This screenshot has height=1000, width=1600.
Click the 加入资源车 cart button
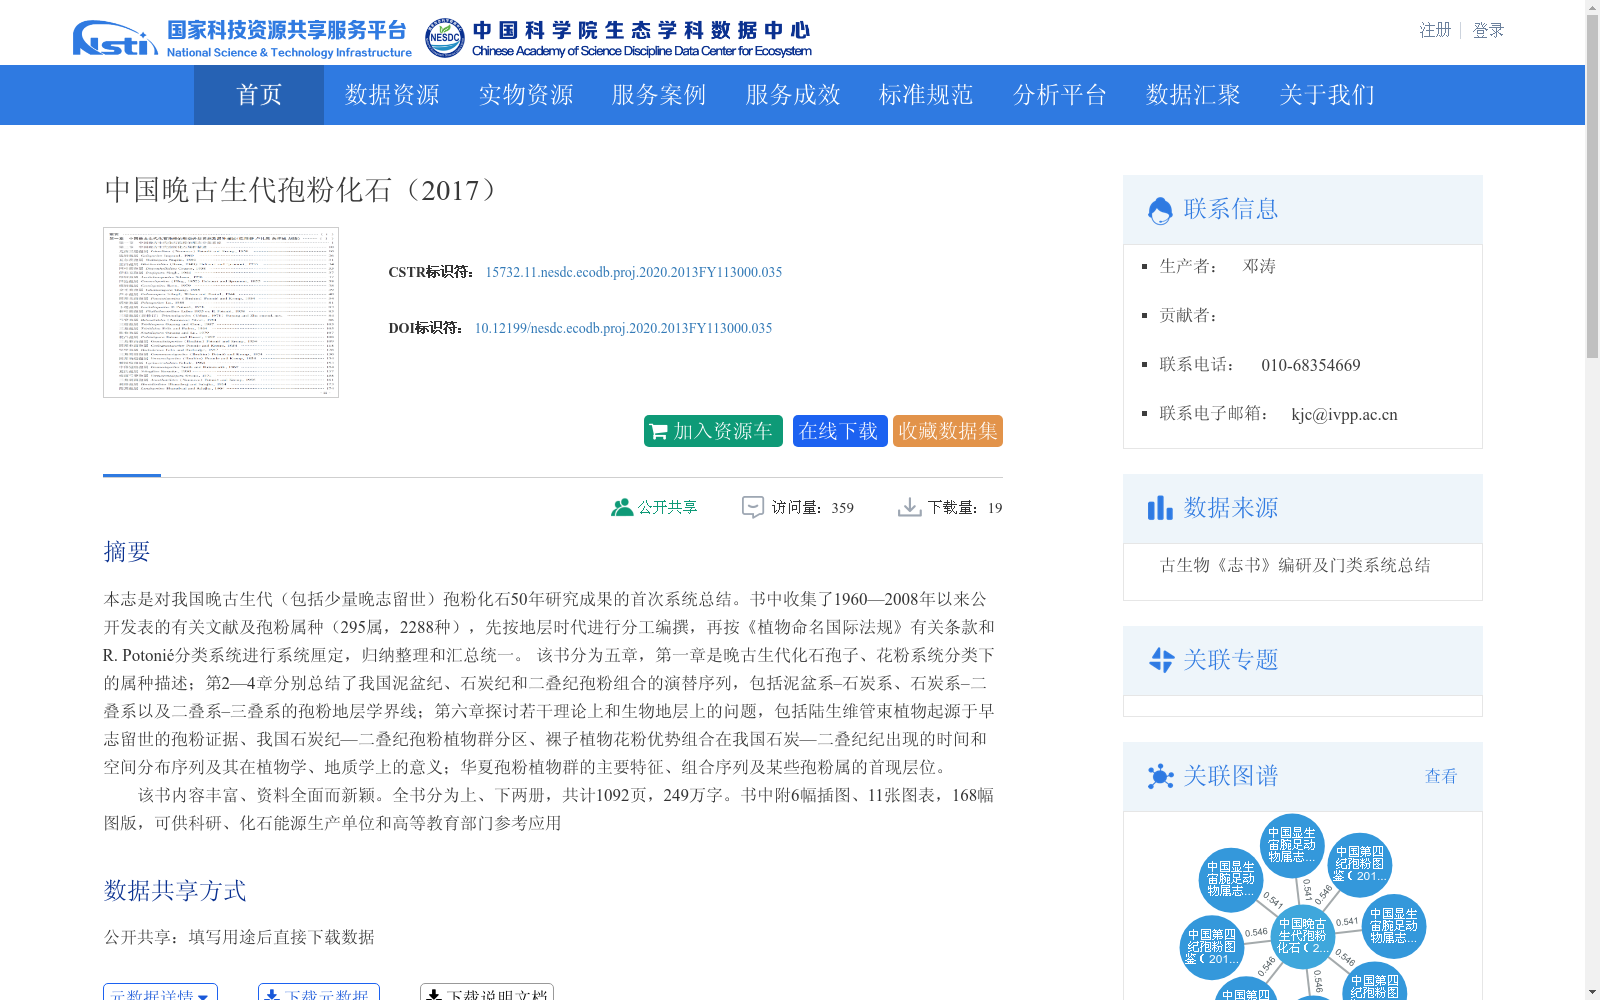pyautogui.click(x=713, y=431)
